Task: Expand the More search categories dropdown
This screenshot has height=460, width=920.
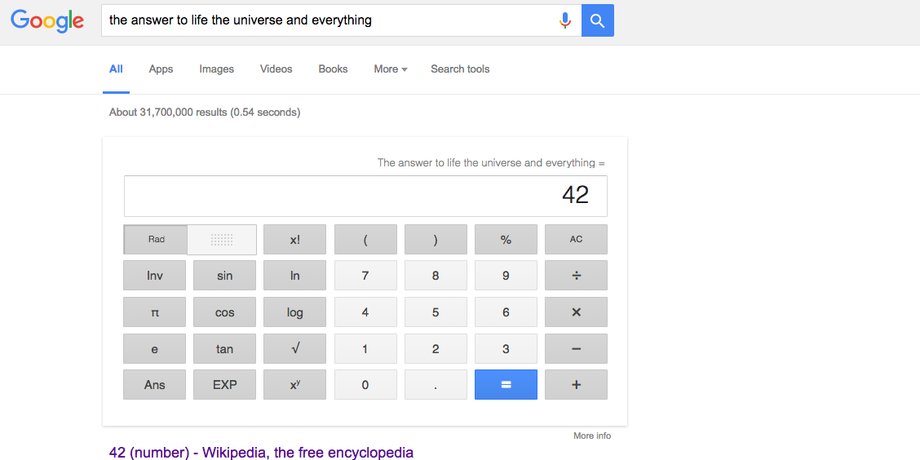Action: (x=390, y=69)
